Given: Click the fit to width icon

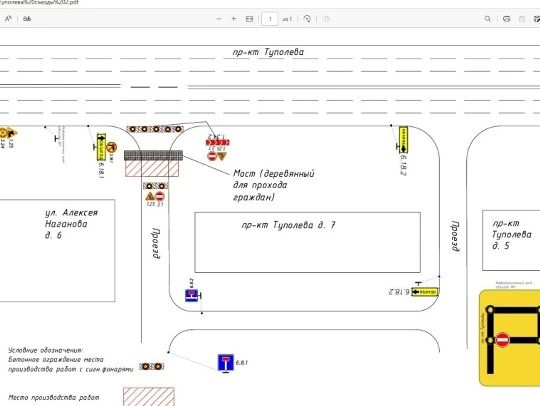Looking at the screenshot, I should pos(249,19).
